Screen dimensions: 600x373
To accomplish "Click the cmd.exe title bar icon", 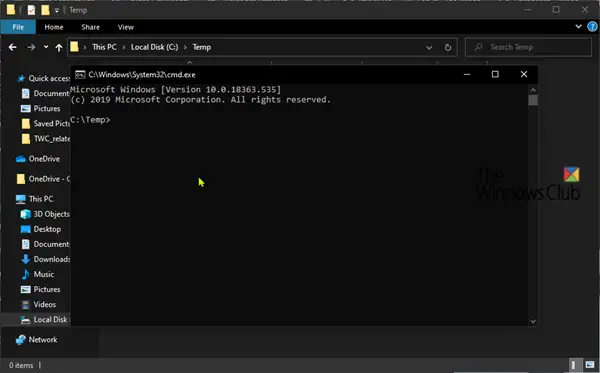I will coord(80,75).
